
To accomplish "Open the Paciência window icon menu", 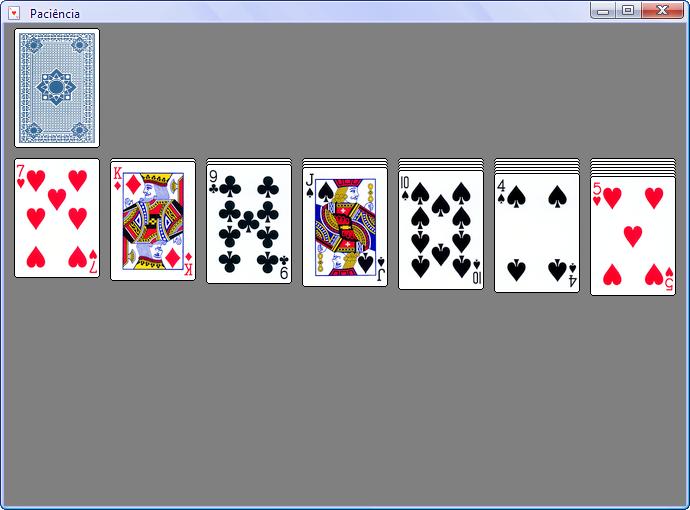I will (x=14, y=13).
